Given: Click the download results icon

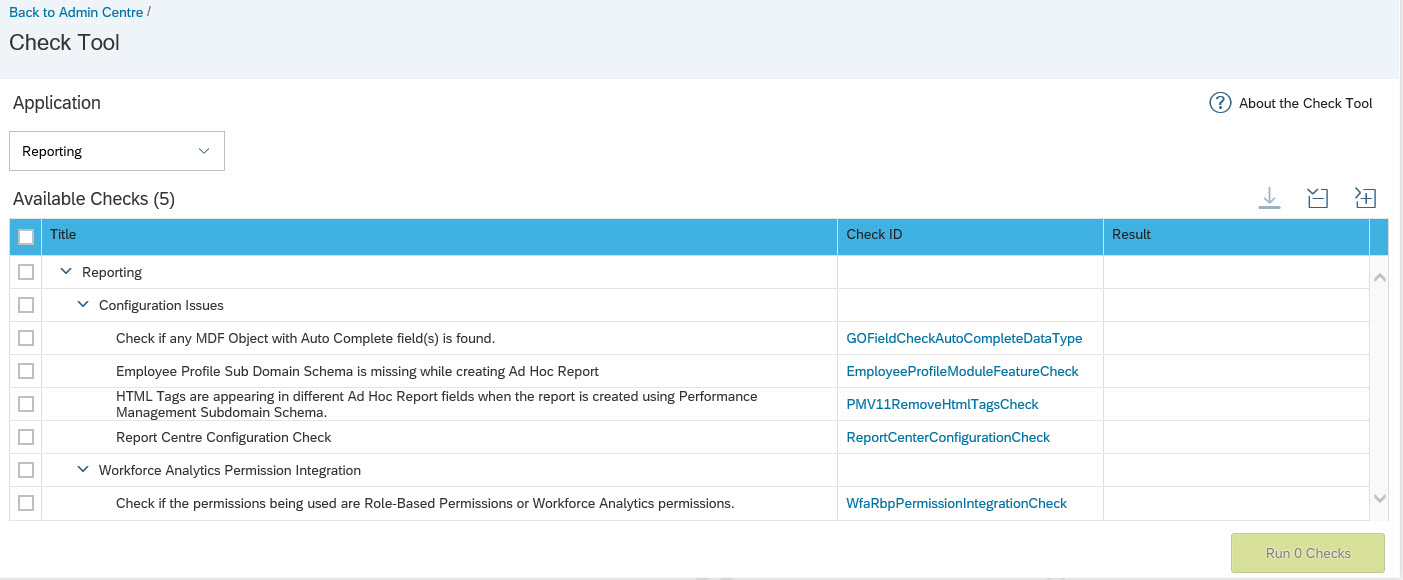Looking at the screenshot, I should coord(1269,198).
